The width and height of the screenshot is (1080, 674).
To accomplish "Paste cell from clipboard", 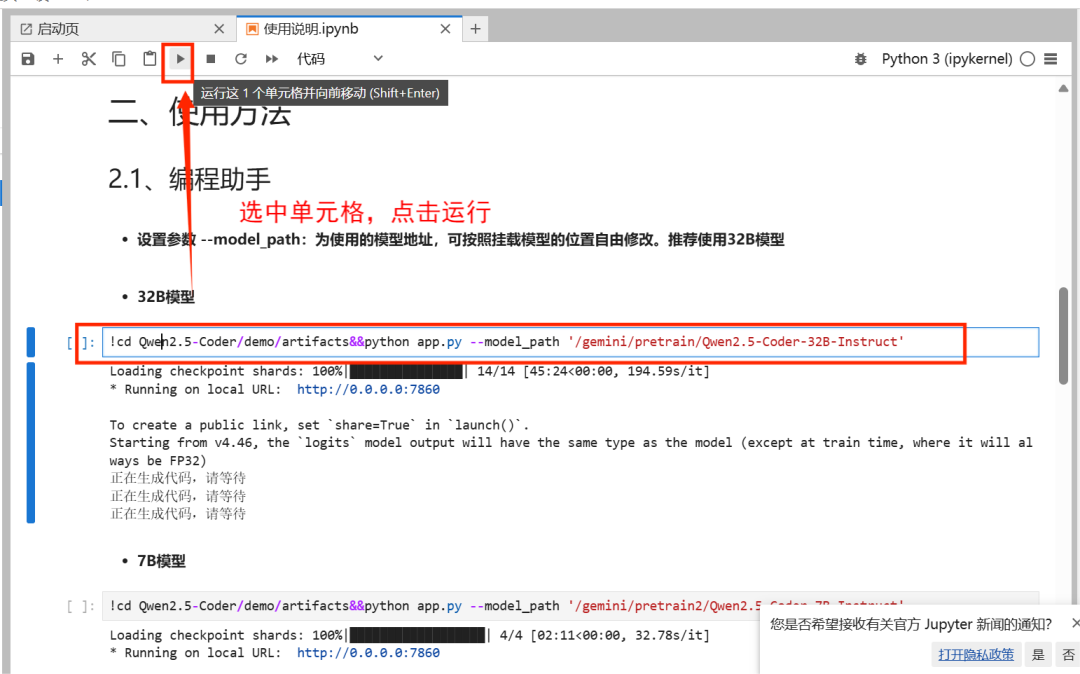I will (149, 59).
